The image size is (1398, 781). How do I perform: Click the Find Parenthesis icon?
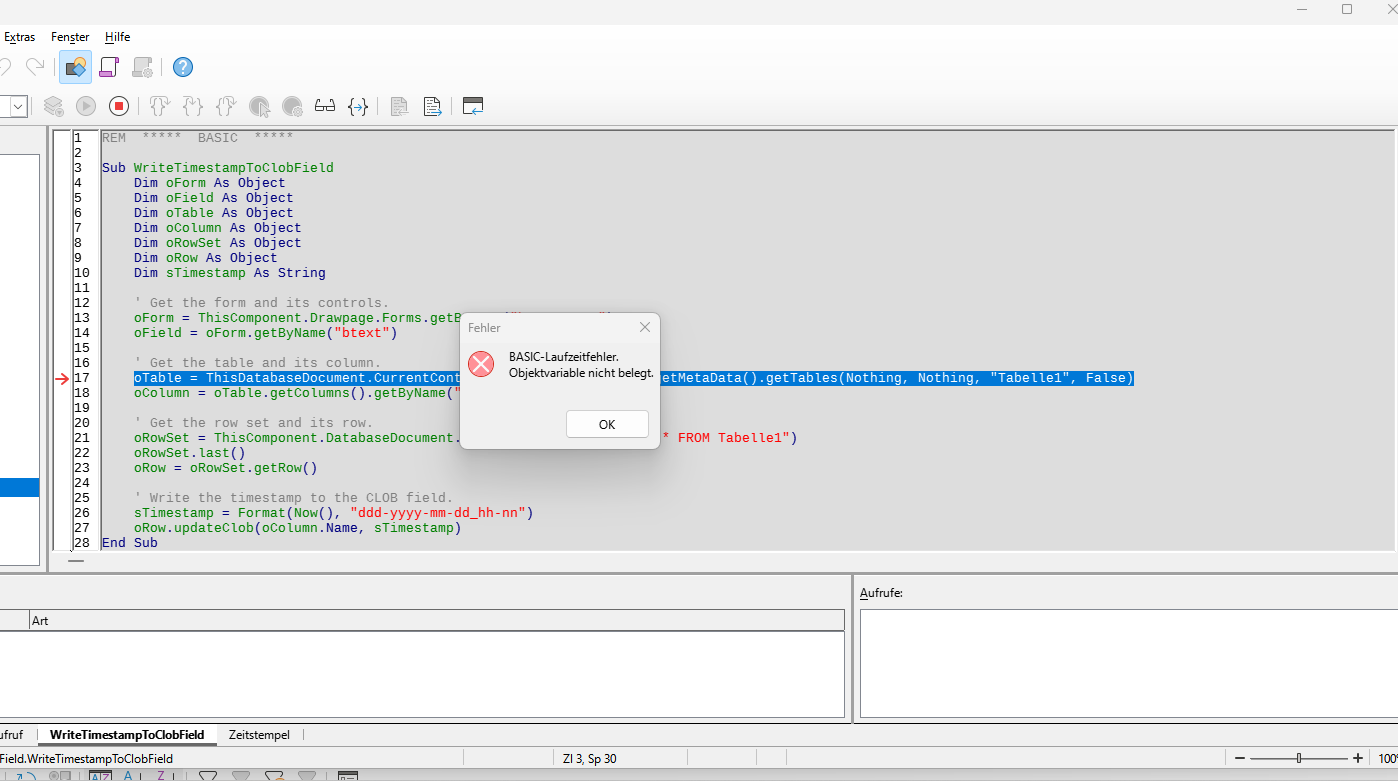click(358, 106)
